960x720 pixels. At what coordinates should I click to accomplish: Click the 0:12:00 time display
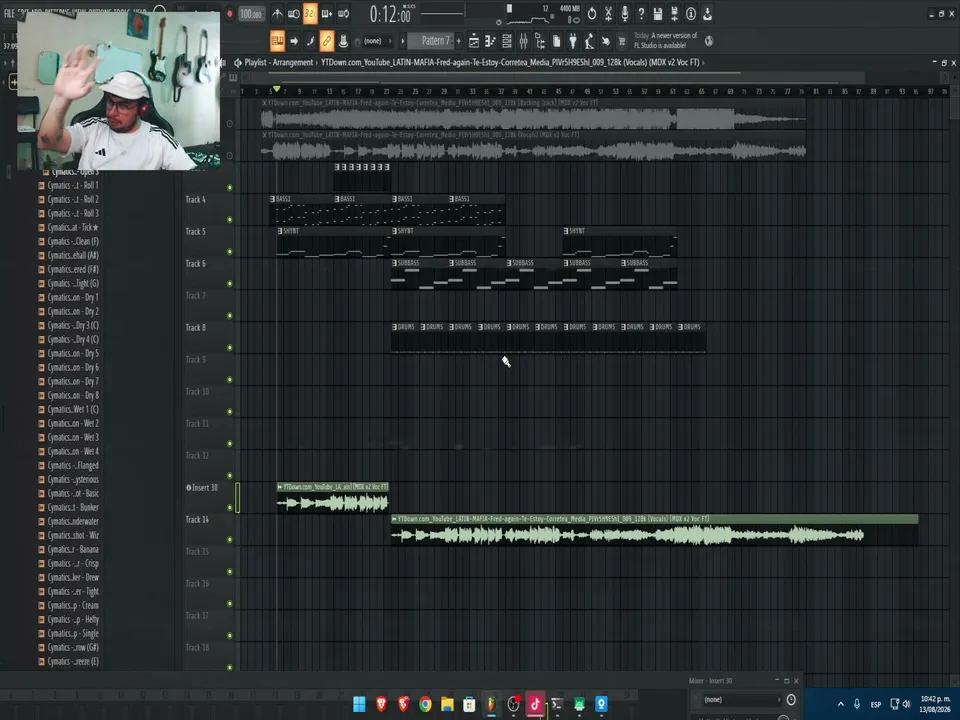click(390, 14)
